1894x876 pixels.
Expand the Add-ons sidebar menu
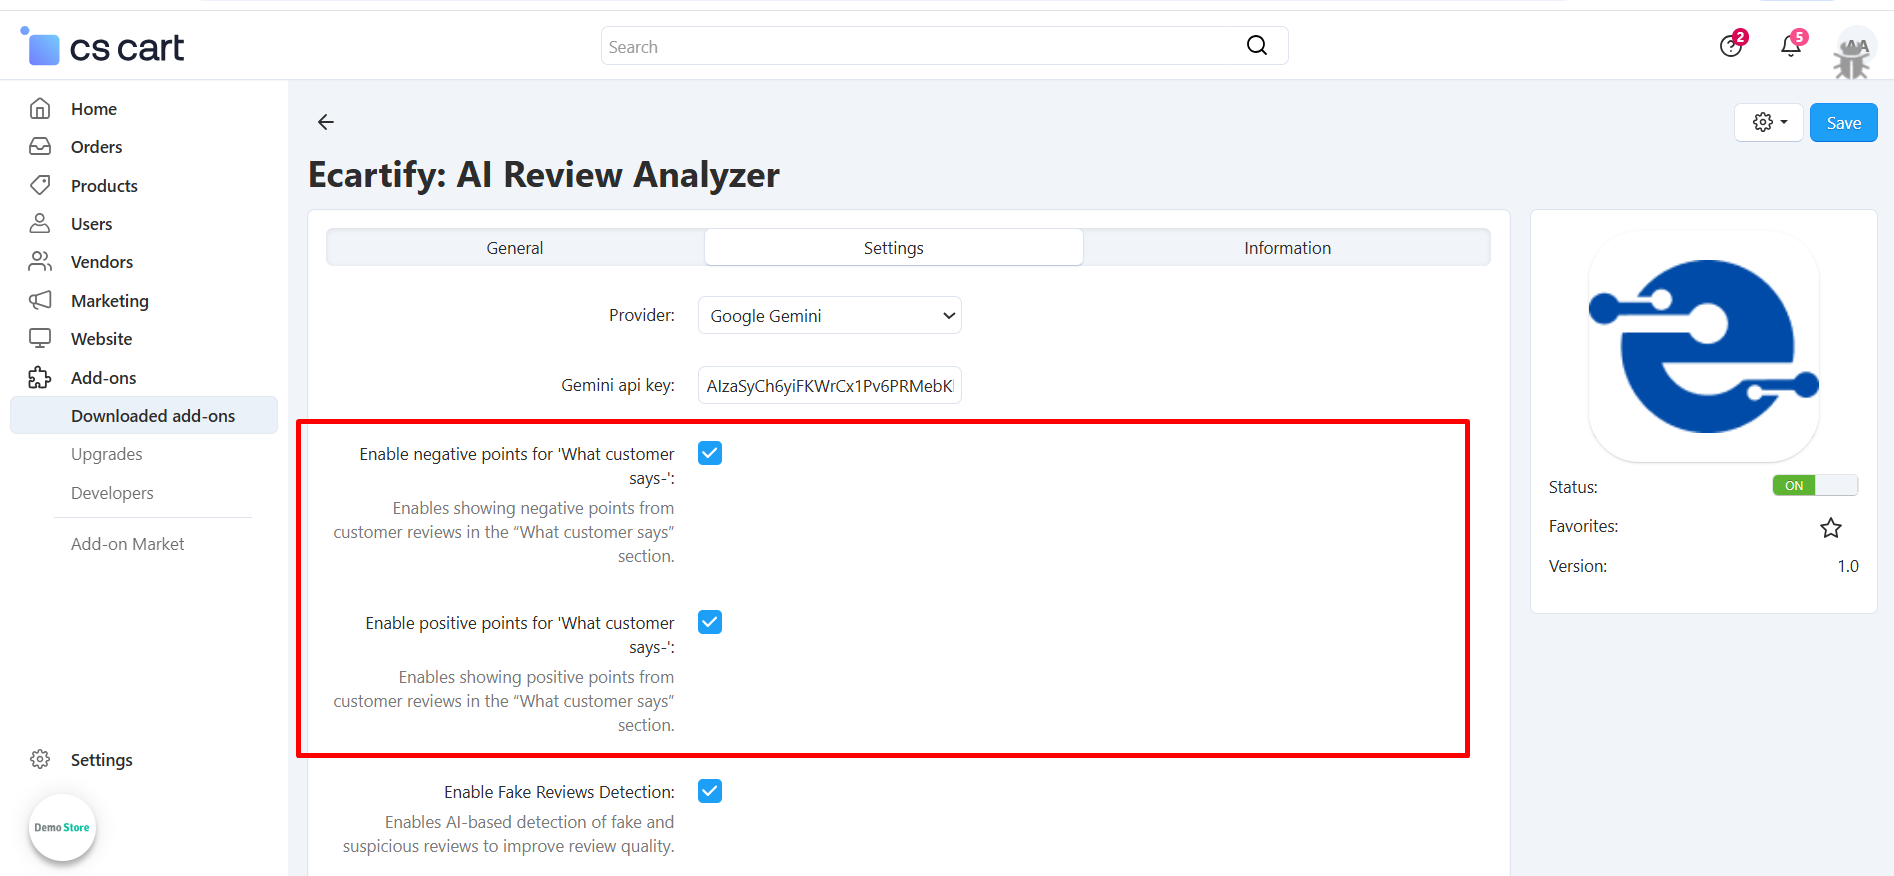(103, 378)
